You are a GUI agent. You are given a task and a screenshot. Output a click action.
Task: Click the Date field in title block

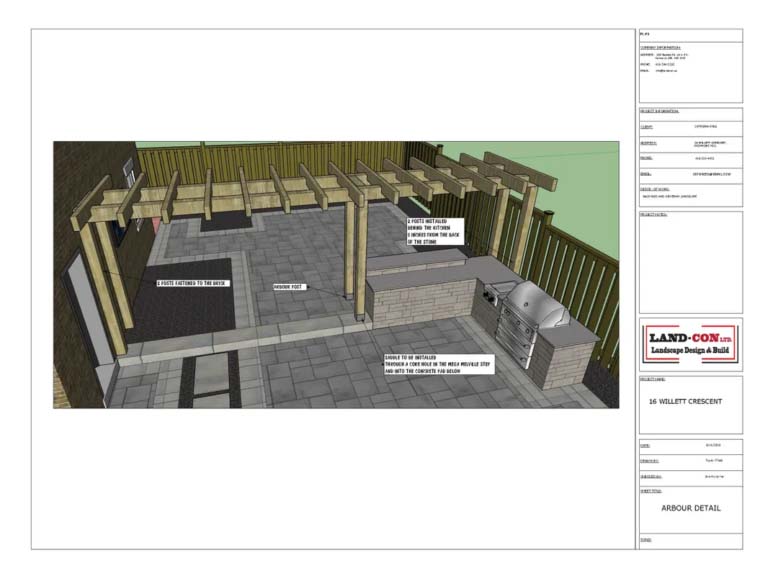(690, 445)
